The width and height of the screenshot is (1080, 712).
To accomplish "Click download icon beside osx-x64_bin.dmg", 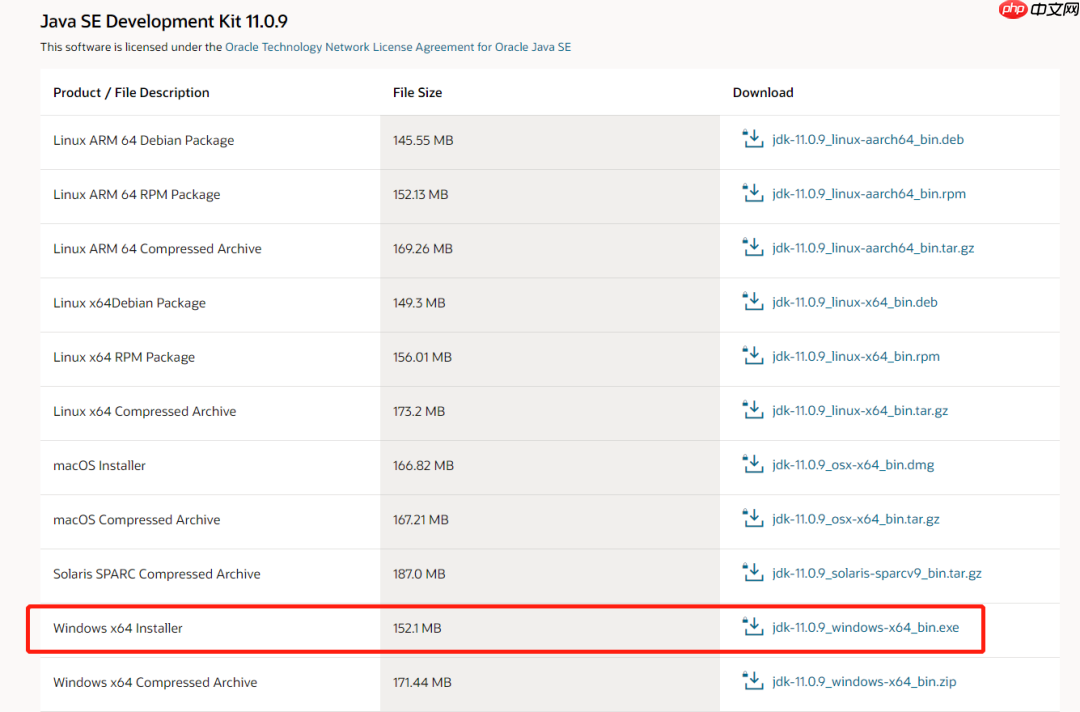I will tap(752, 464).
